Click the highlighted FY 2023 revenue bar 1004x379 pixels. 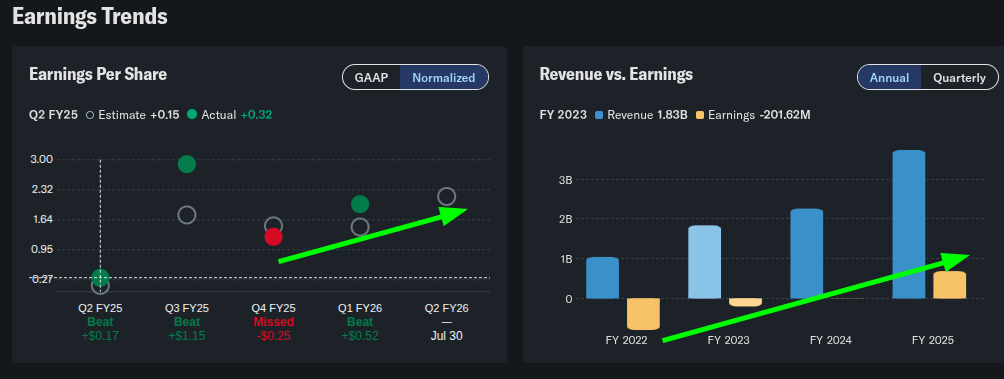pyautogui.click(x=704, y=262)
